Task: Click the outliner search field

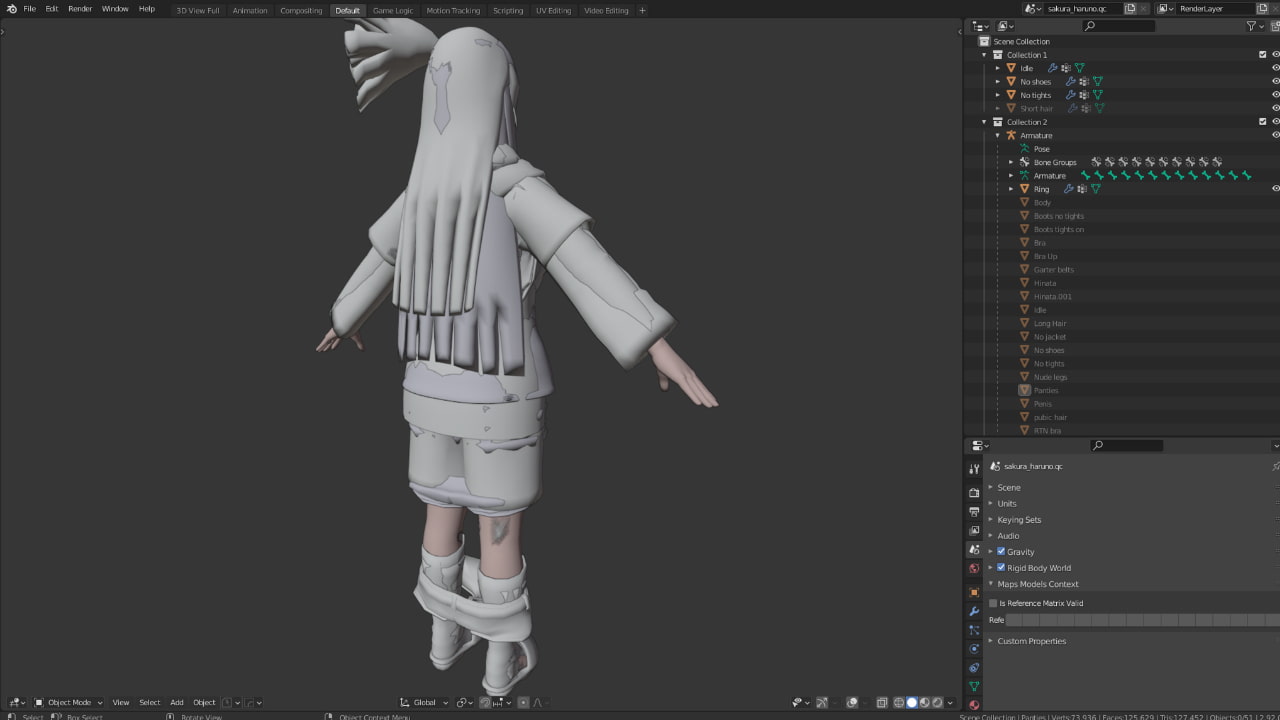Action: click(x=1118, y=26)
